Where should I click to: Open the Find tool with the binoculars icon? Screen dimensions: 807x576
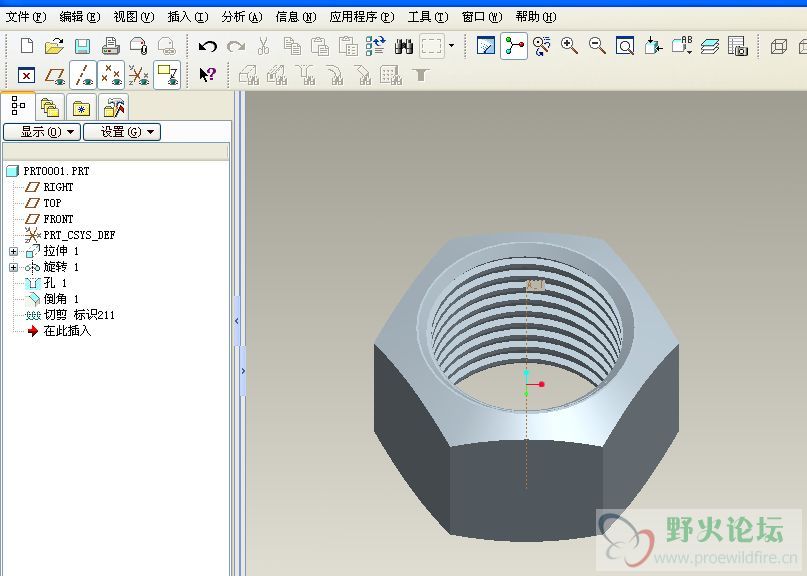point(404,46)
